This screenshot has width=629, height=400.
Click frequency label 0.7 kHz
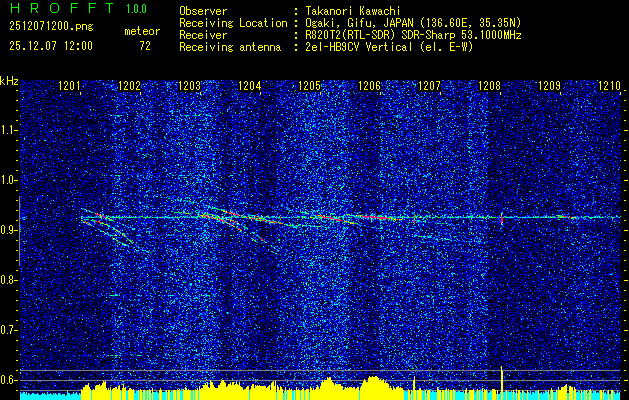click(8, 330)
